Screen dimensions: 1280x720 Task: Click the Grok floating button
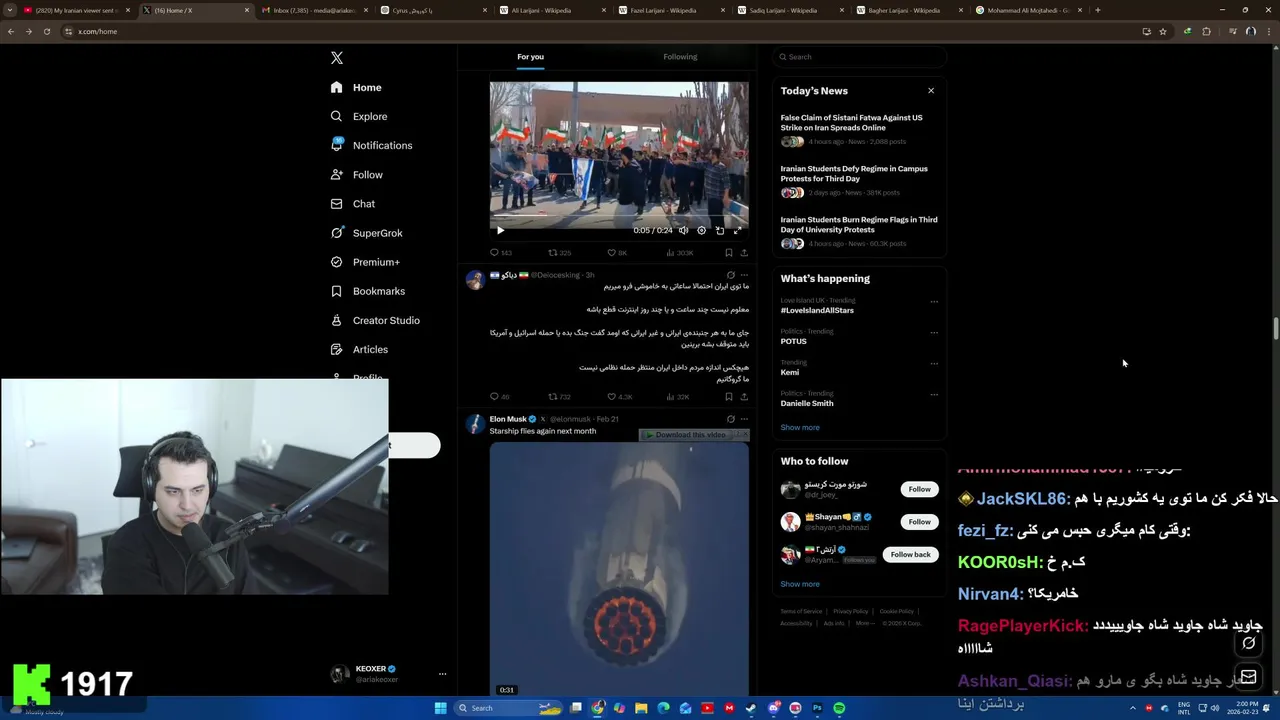[x=1248, y=643]
